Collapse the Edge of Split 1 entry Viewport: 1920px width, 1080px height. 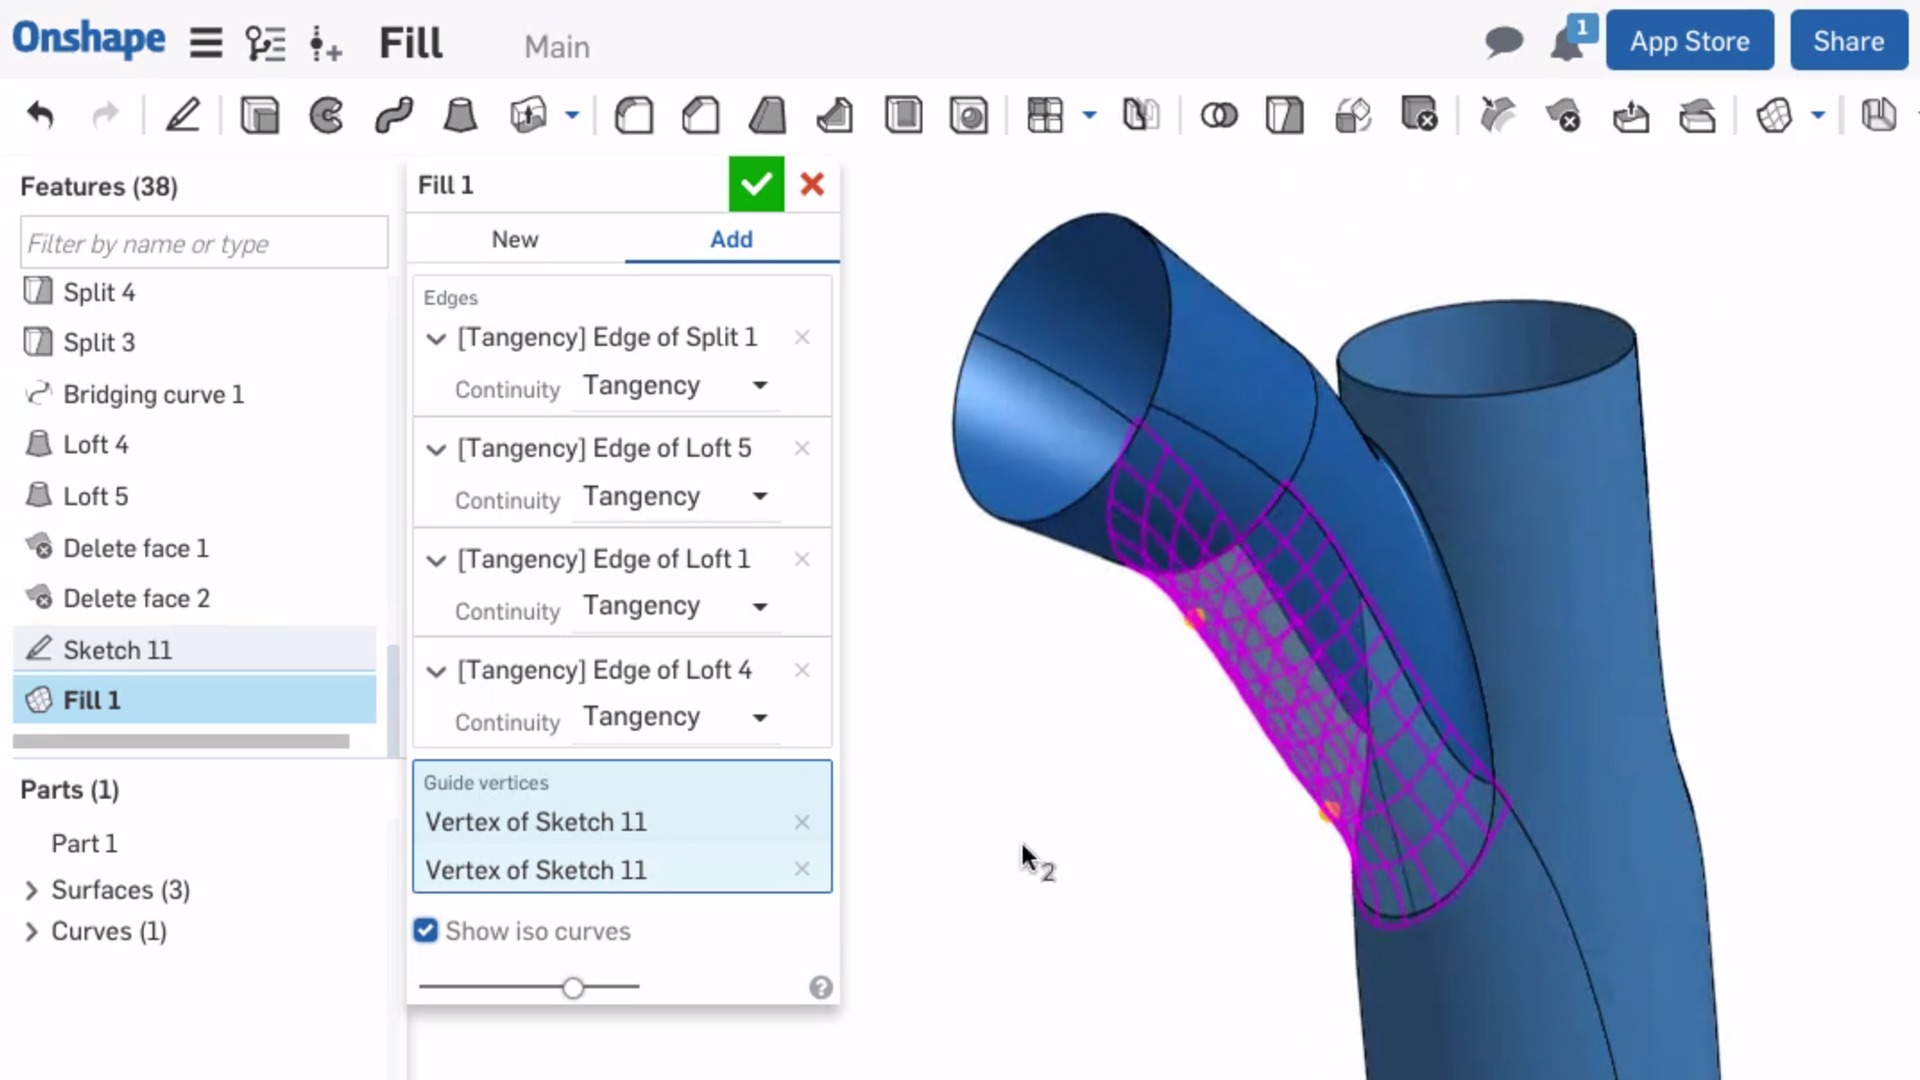point(436,338)
